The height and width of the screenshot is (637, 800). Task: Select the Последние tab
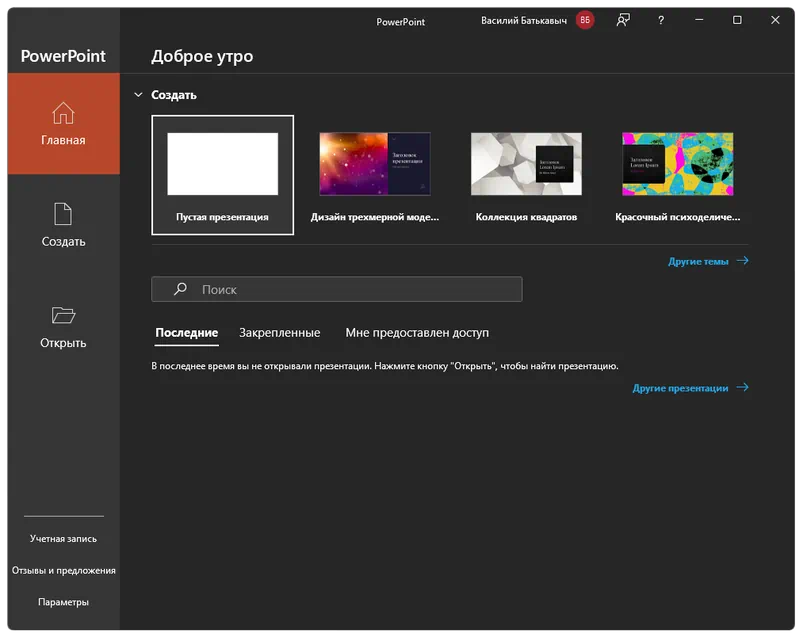point(186,333)
